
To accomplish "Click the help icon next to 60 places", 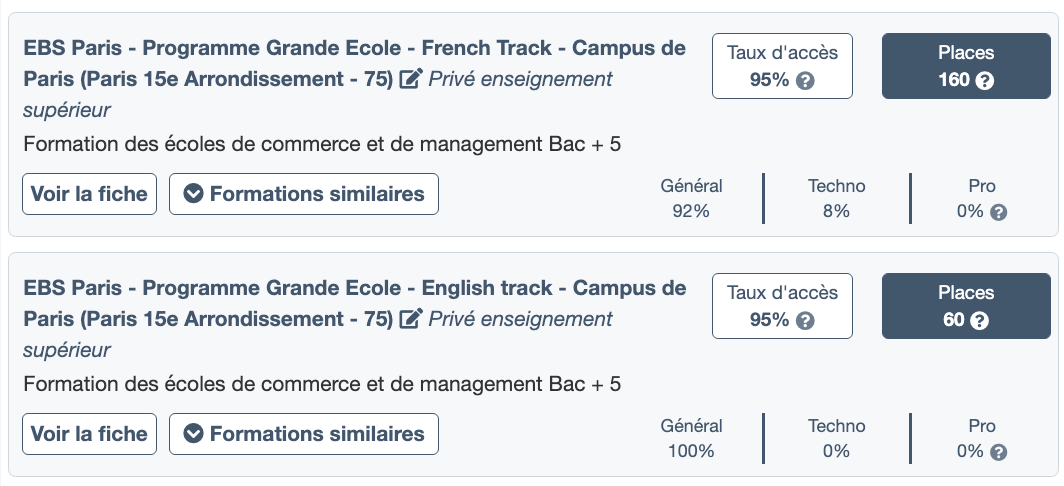I will point(979,321).
